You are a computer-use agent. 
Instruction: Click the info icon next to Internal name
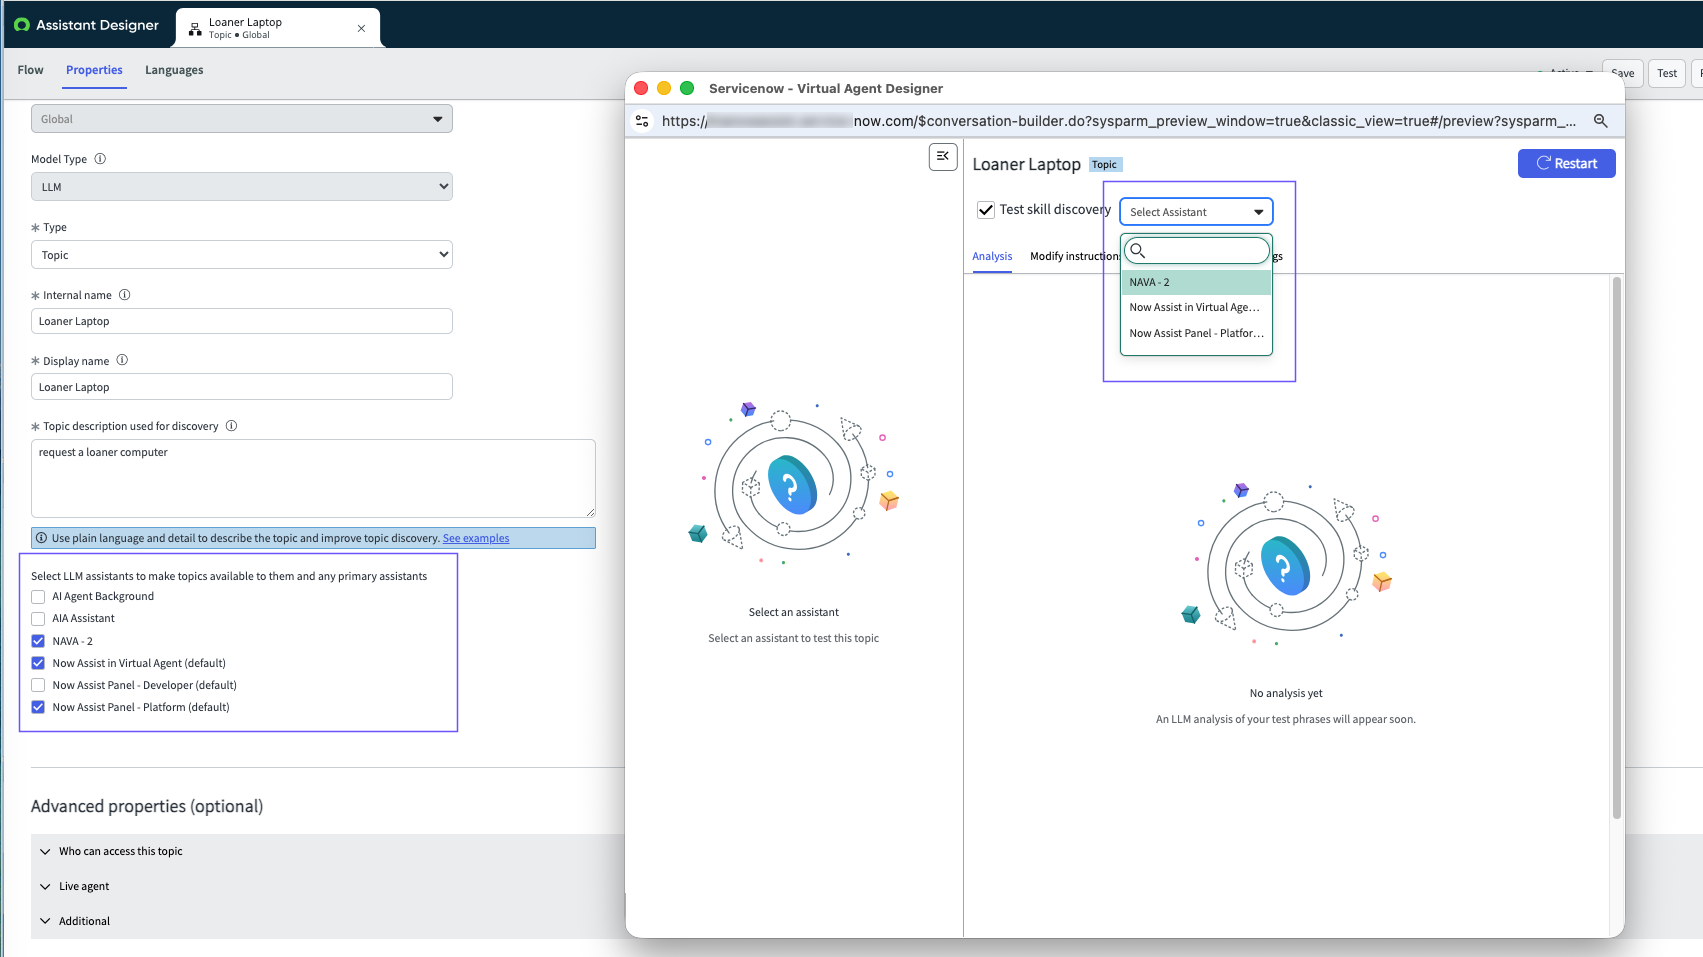125,295
